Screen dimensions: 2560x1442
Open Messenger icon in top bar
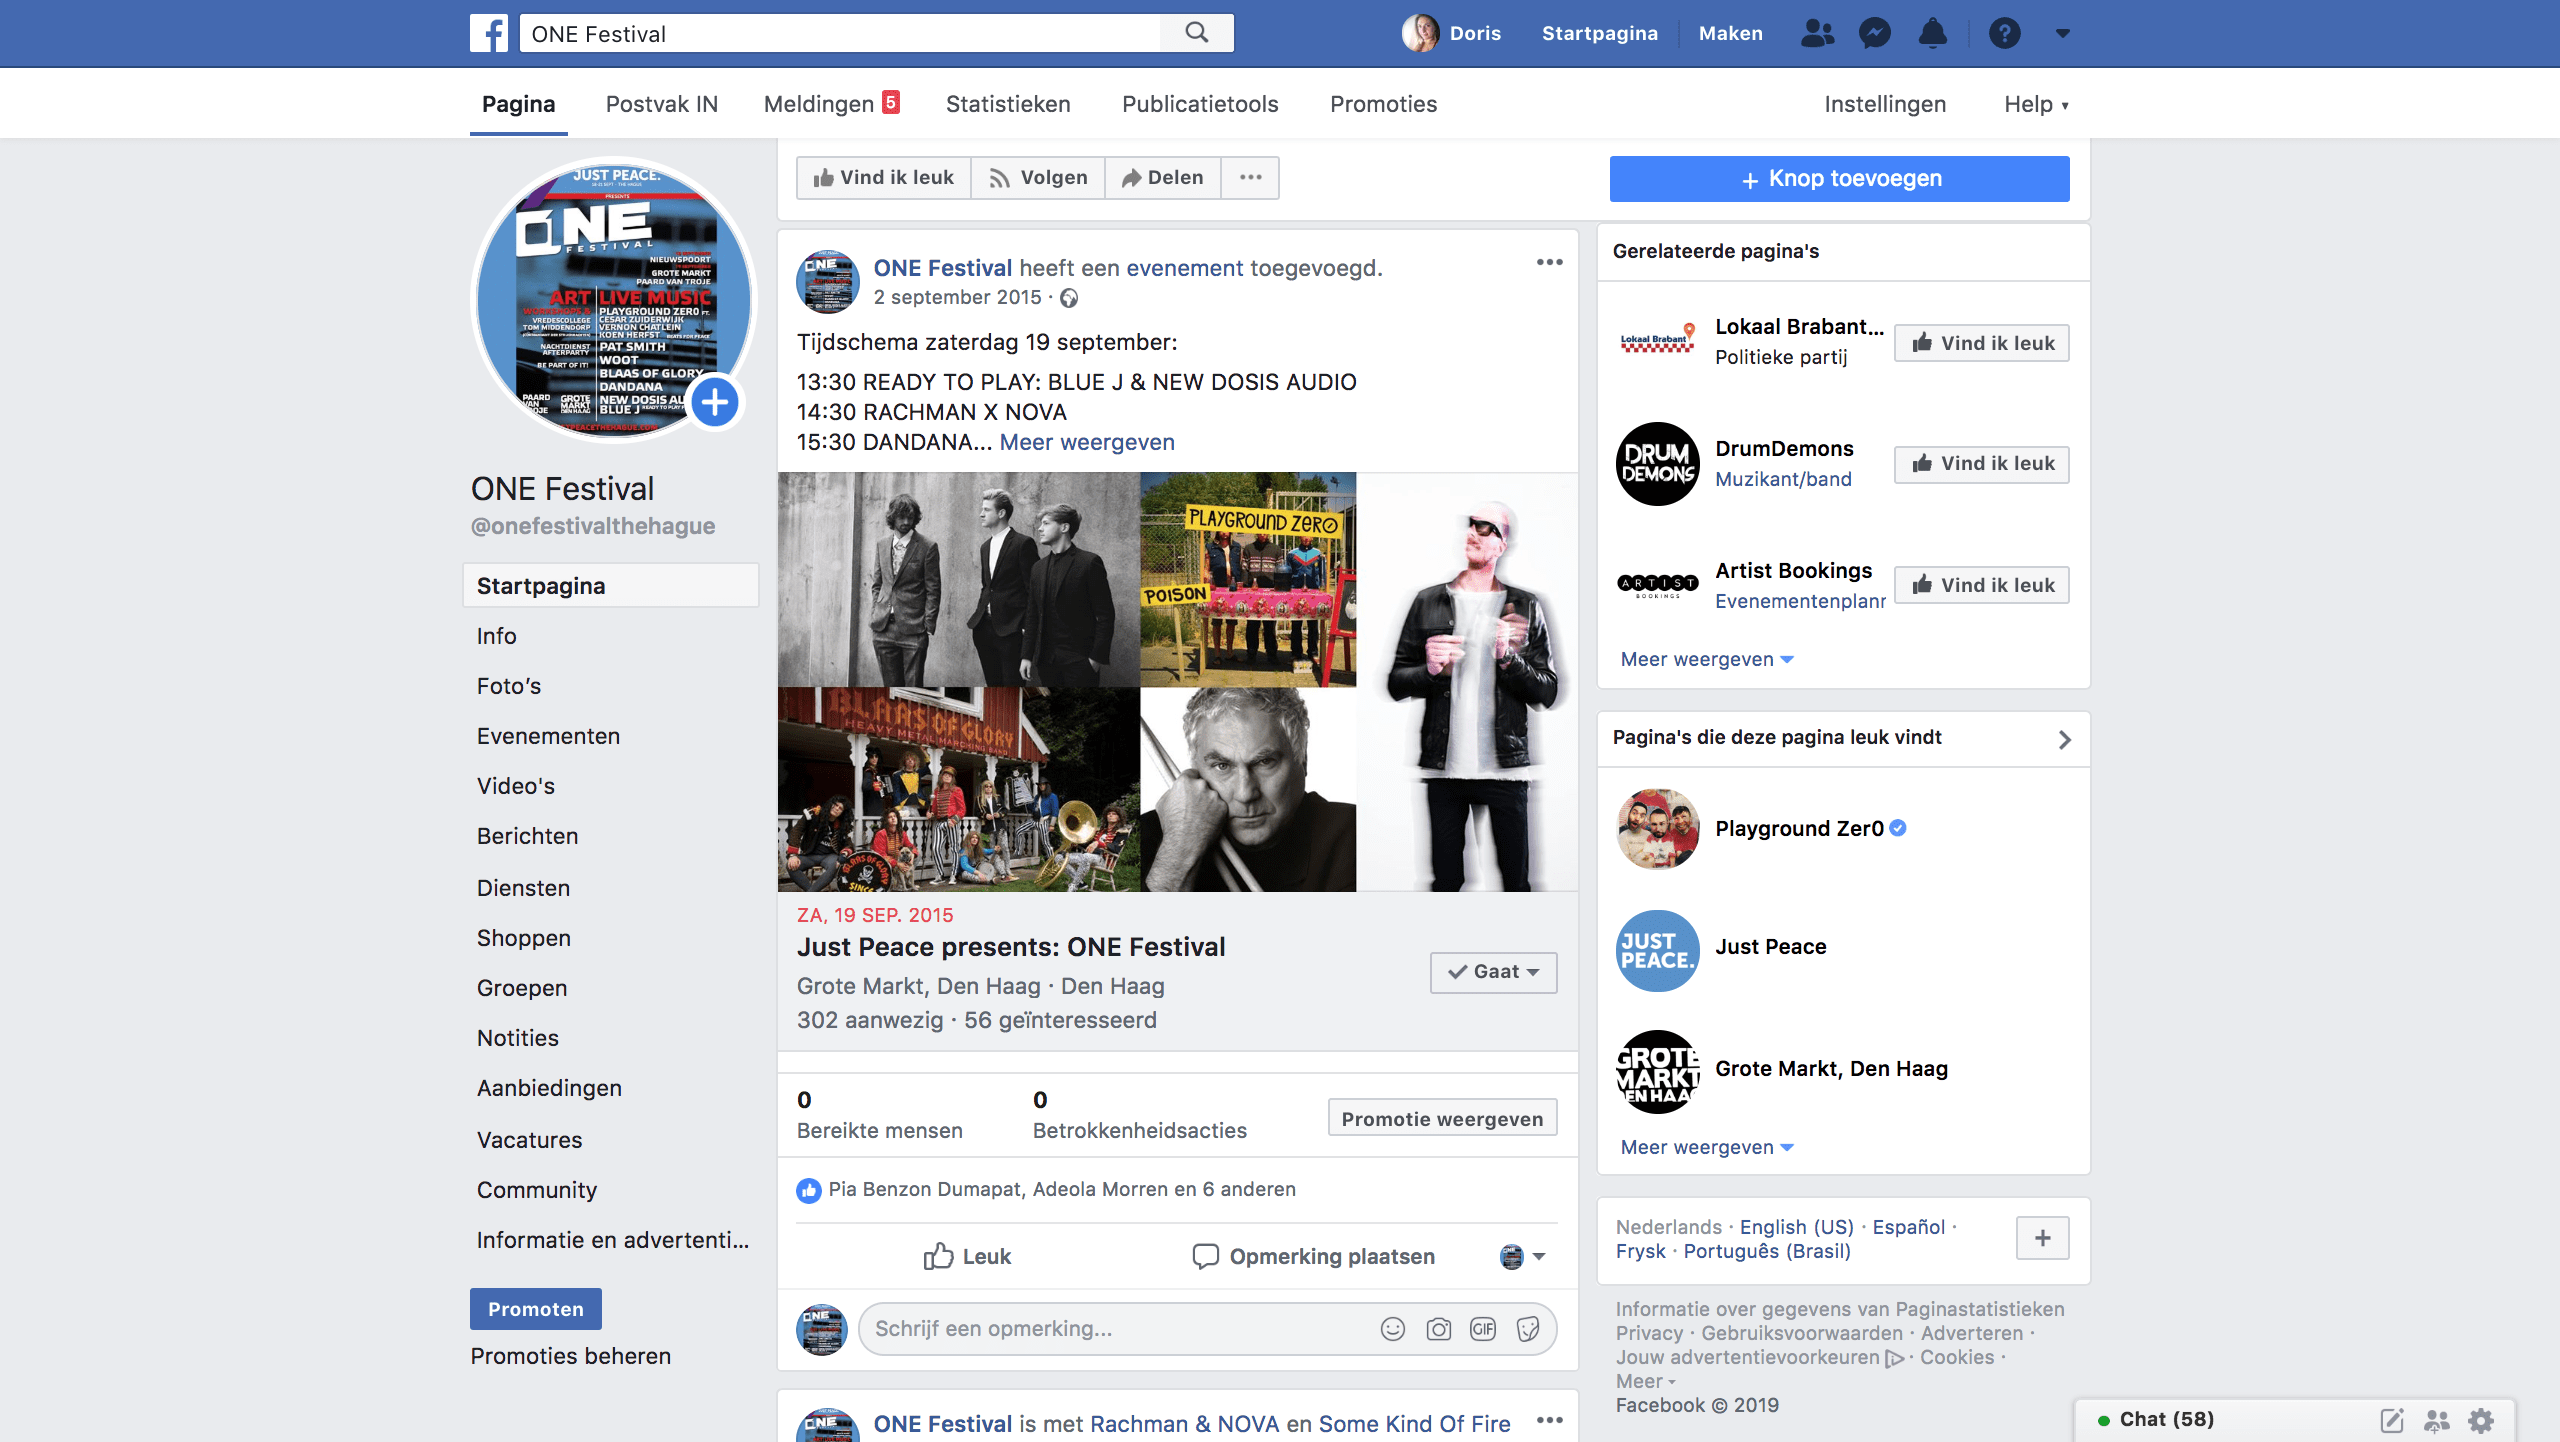pyautogui.click(x=1874, y=33)
